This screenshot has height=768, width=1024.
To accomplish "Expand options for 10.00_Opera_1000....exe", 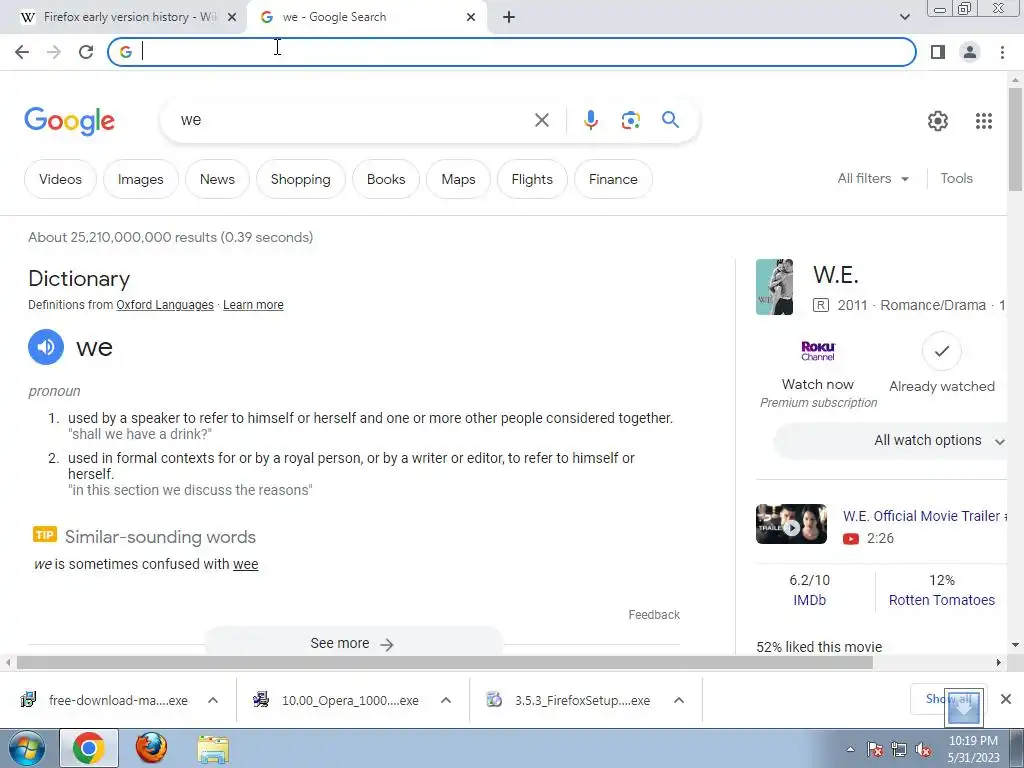I will [446, 700].
